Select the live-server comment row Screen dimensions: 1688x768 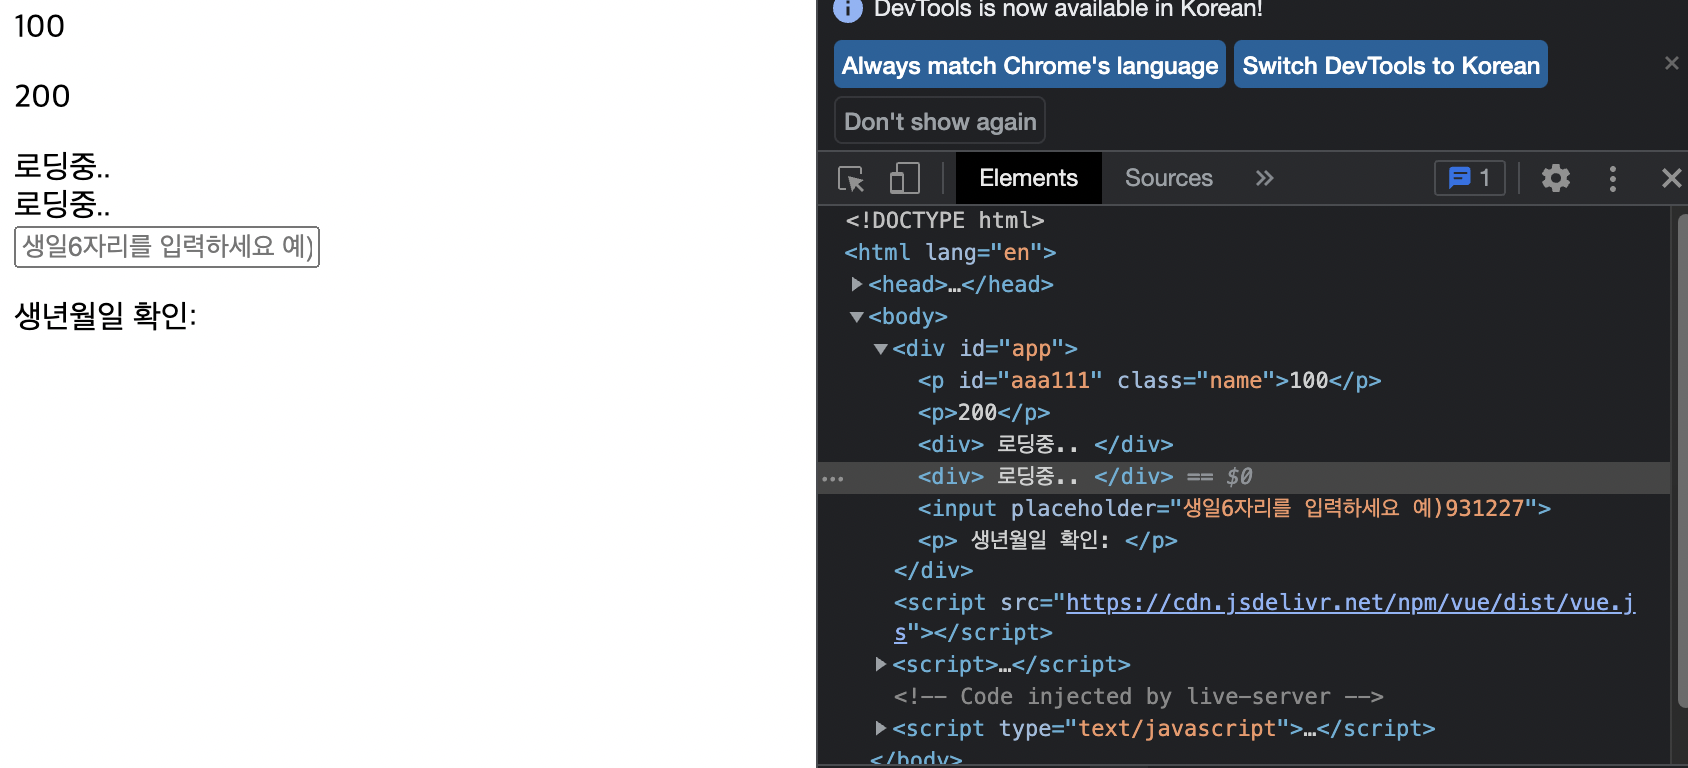coord(1244,697)
